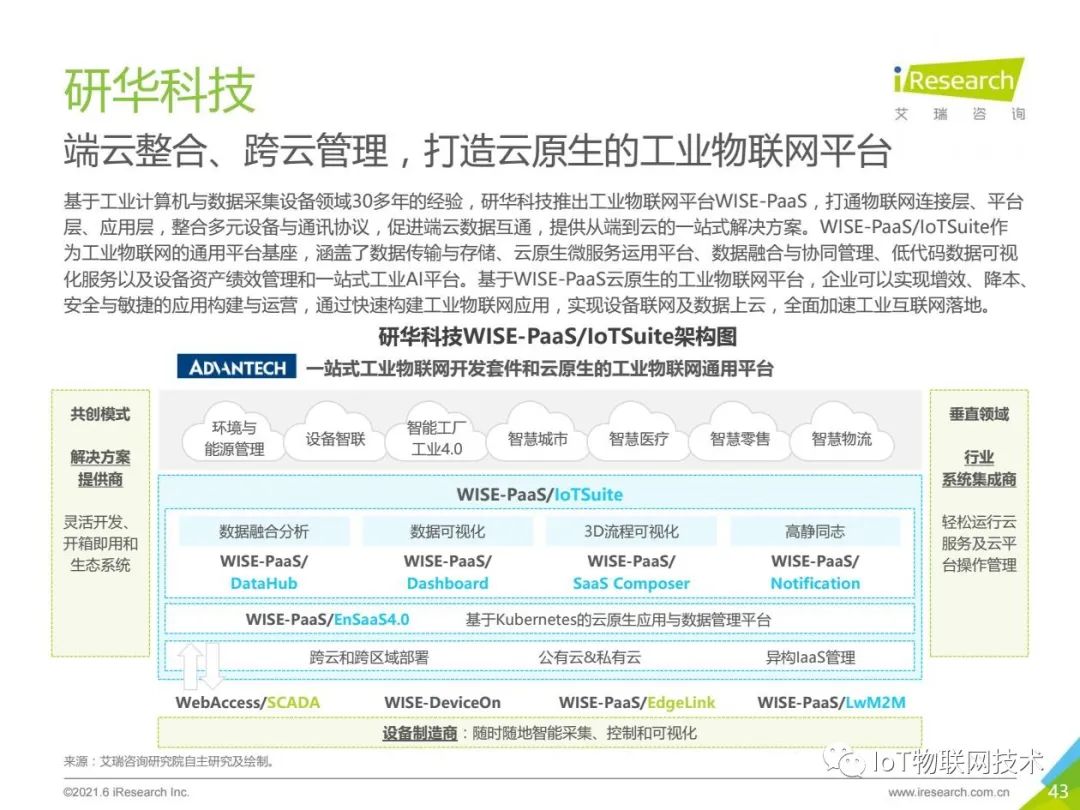Click the page number 43
The image size is (1080, 810).
1058,791
